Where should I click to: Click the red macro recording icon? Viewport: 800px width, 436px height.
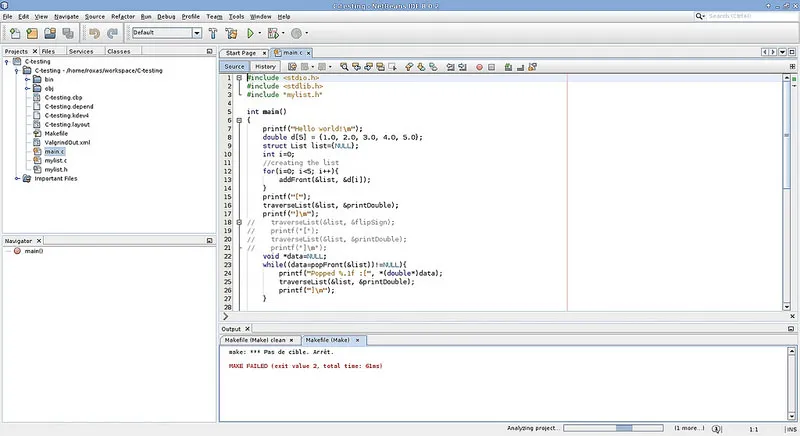(x=479, y=67)
